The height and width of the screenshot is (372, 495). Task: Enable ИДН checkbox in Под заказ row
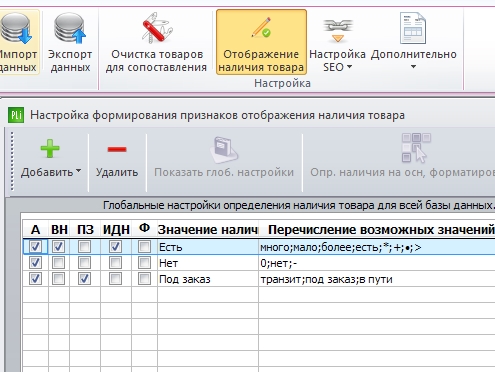[115, 279]
